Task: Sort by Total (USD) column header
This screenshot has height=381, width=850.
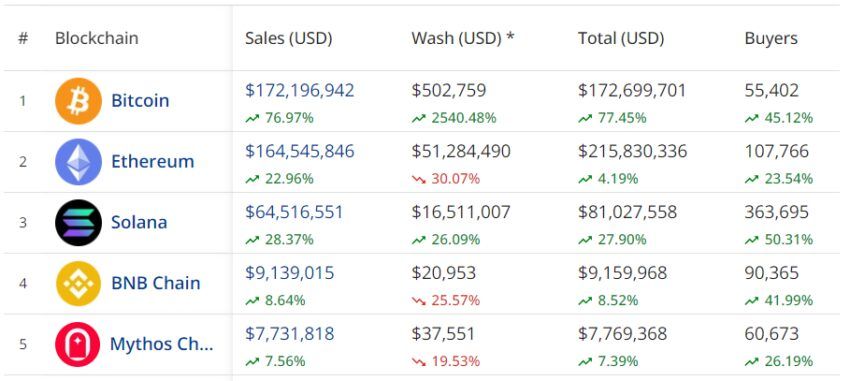Action: point(621,38)
